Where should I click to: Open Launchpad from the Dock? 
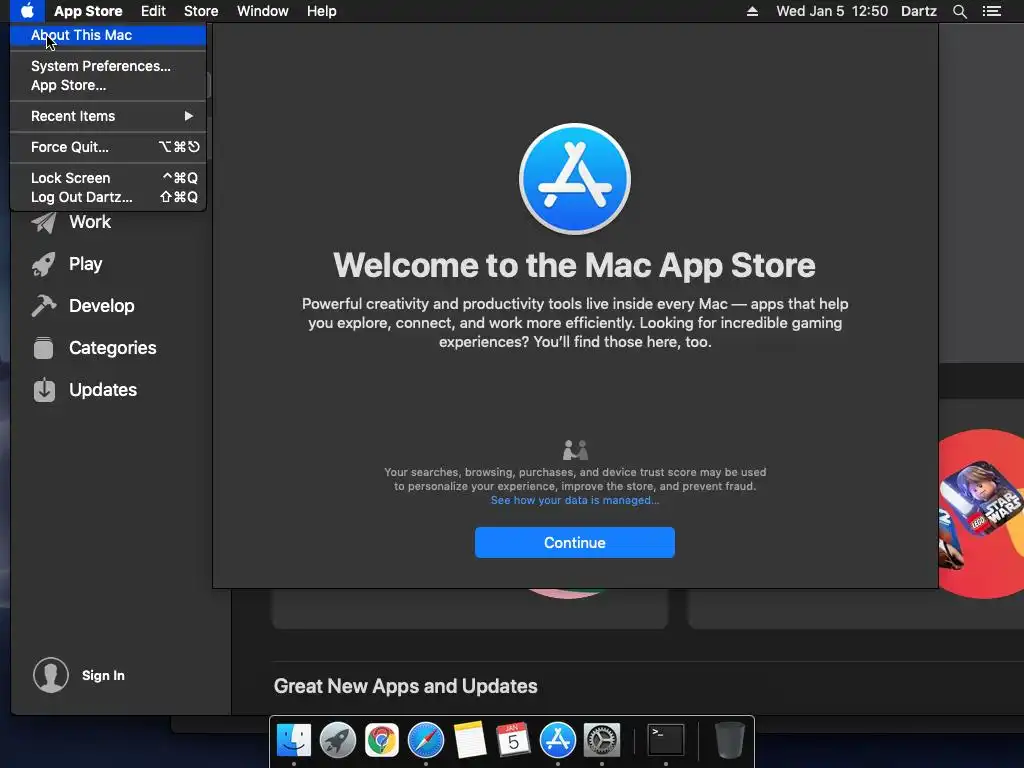(338, 740)
